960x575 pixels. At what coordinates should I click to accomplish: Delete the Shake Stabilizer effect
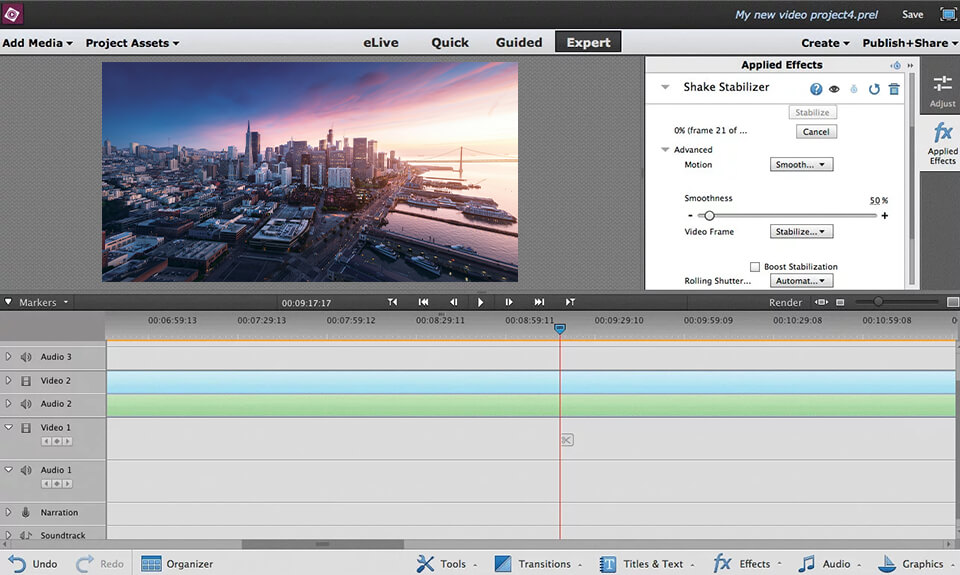pos(894,89)
